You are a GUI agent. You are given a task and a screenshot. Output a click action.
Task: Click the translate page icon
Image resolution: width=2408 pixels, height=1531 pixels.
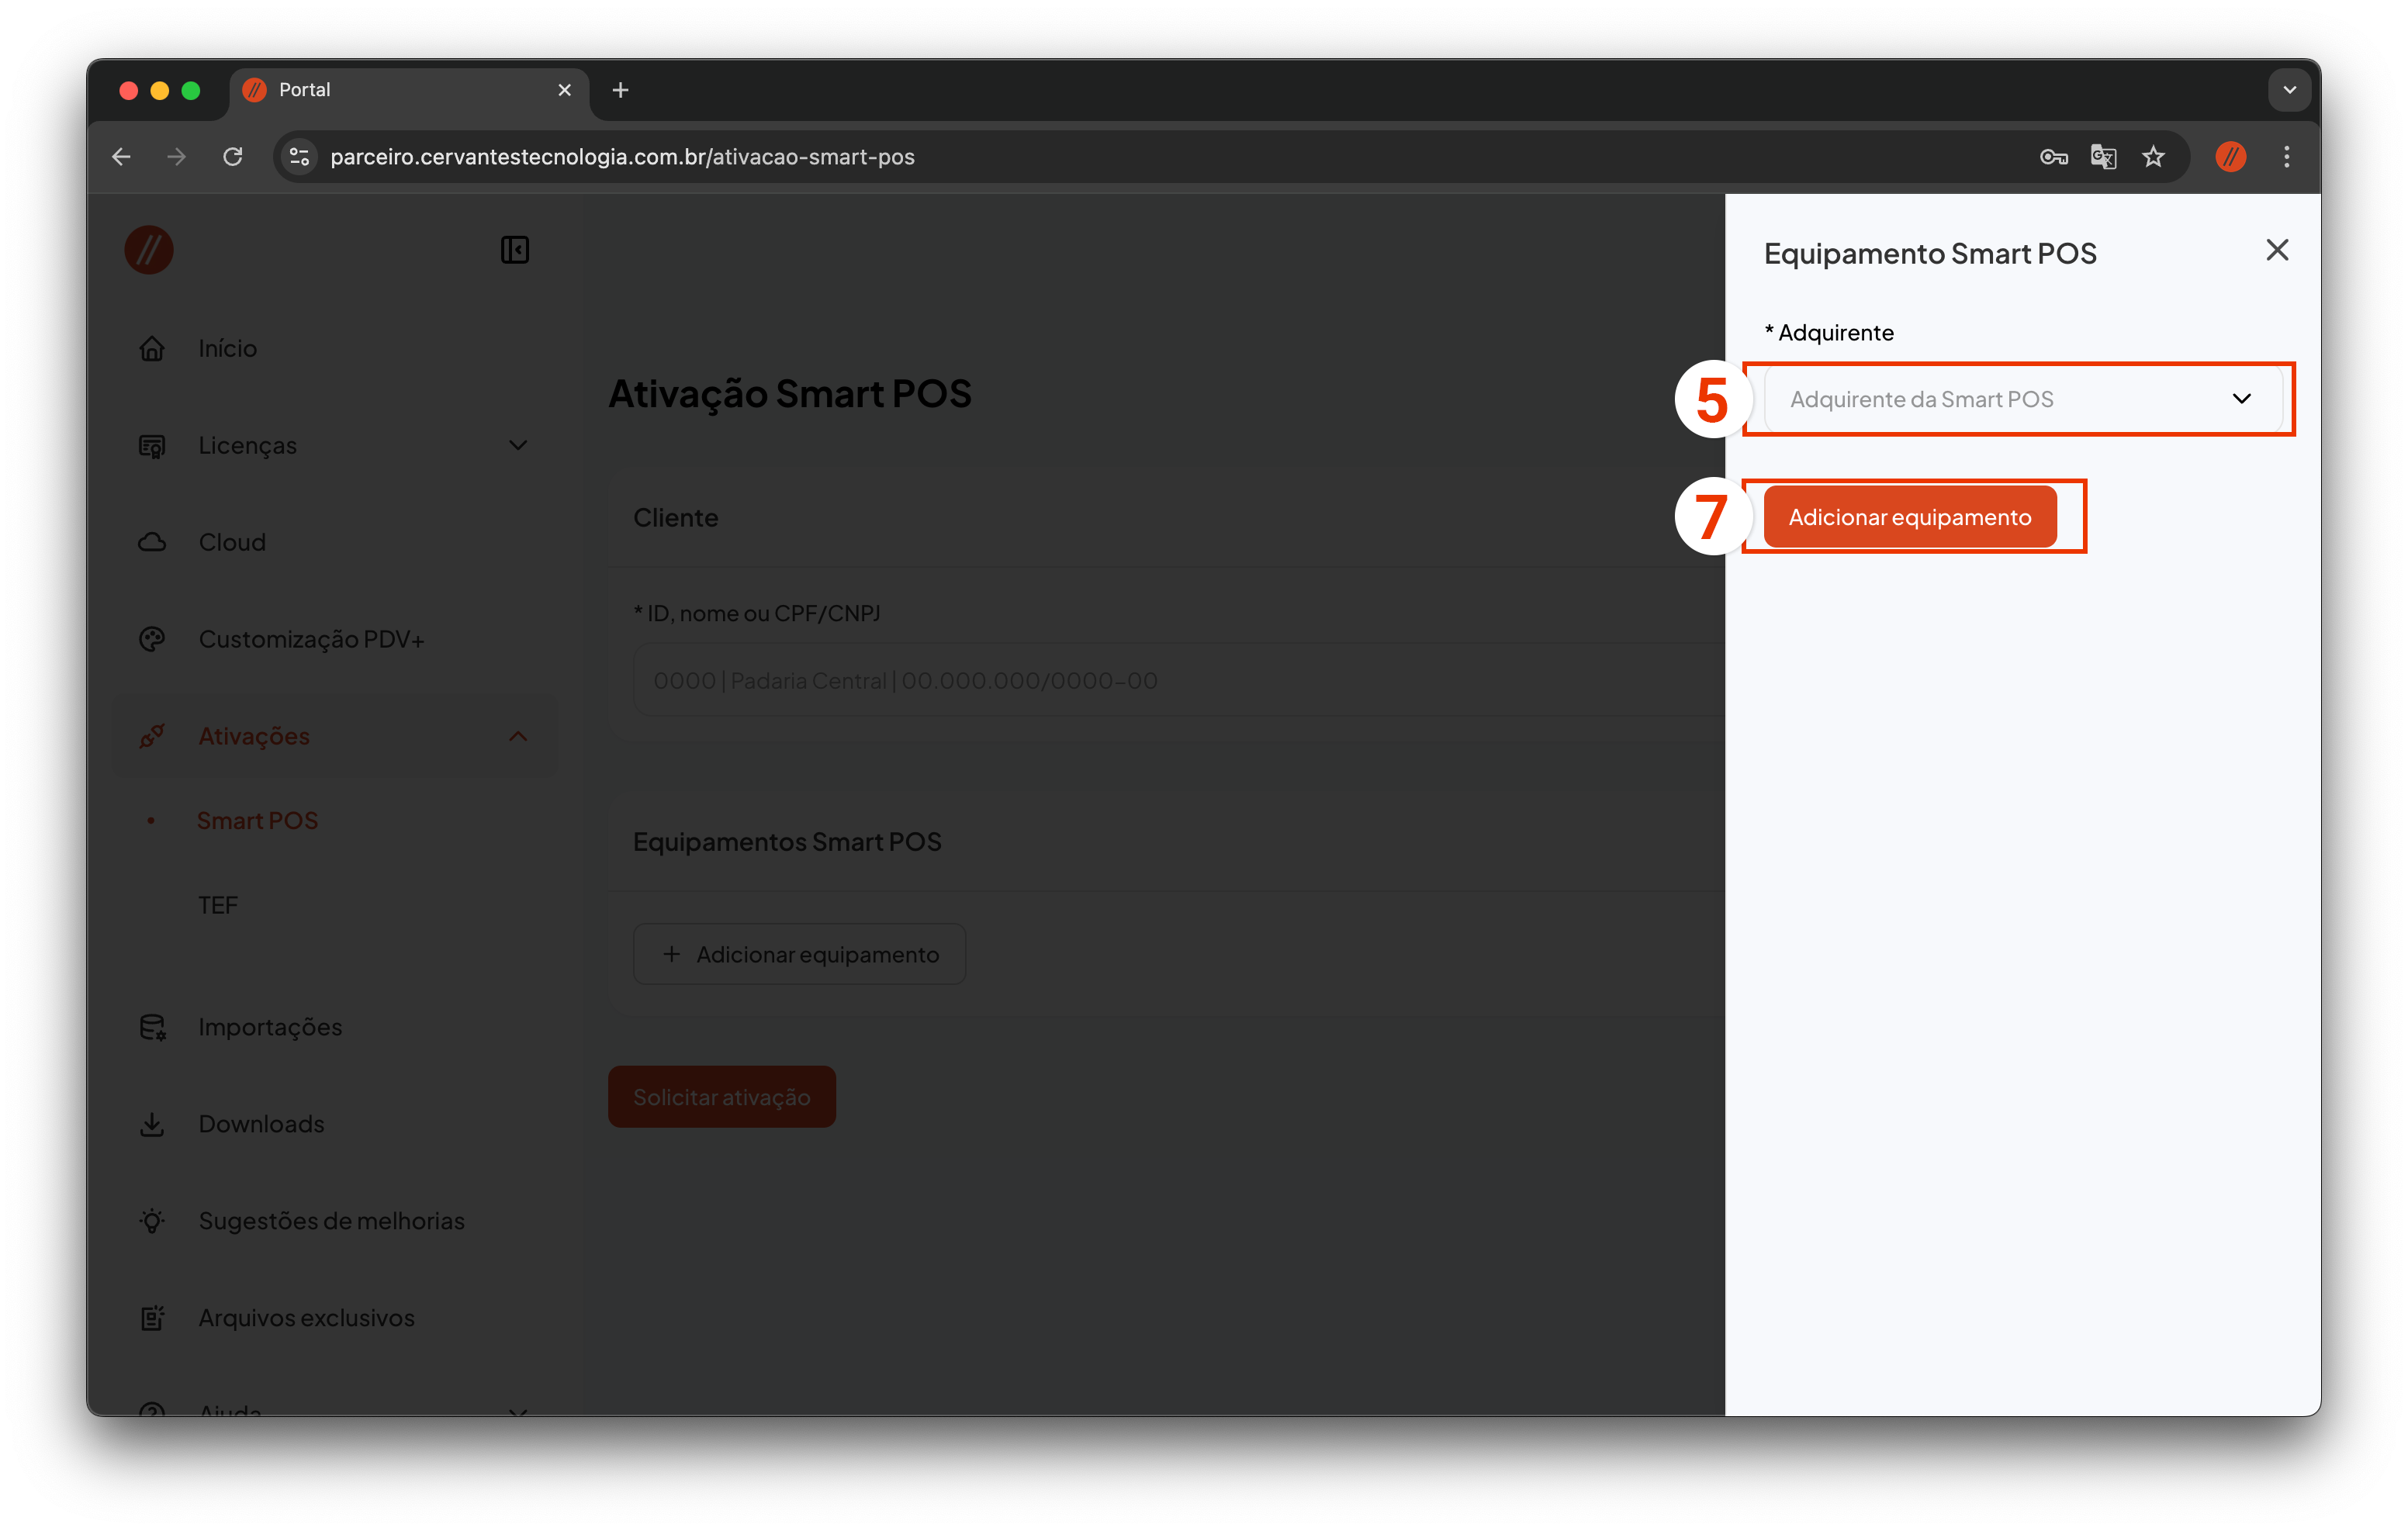click(2103, 157)
